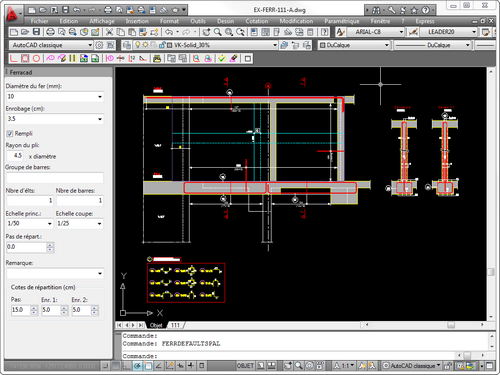Click the Undo arrow in standard toolbar
The width and height of the screenshot is (500, 375).
point(169,32)
